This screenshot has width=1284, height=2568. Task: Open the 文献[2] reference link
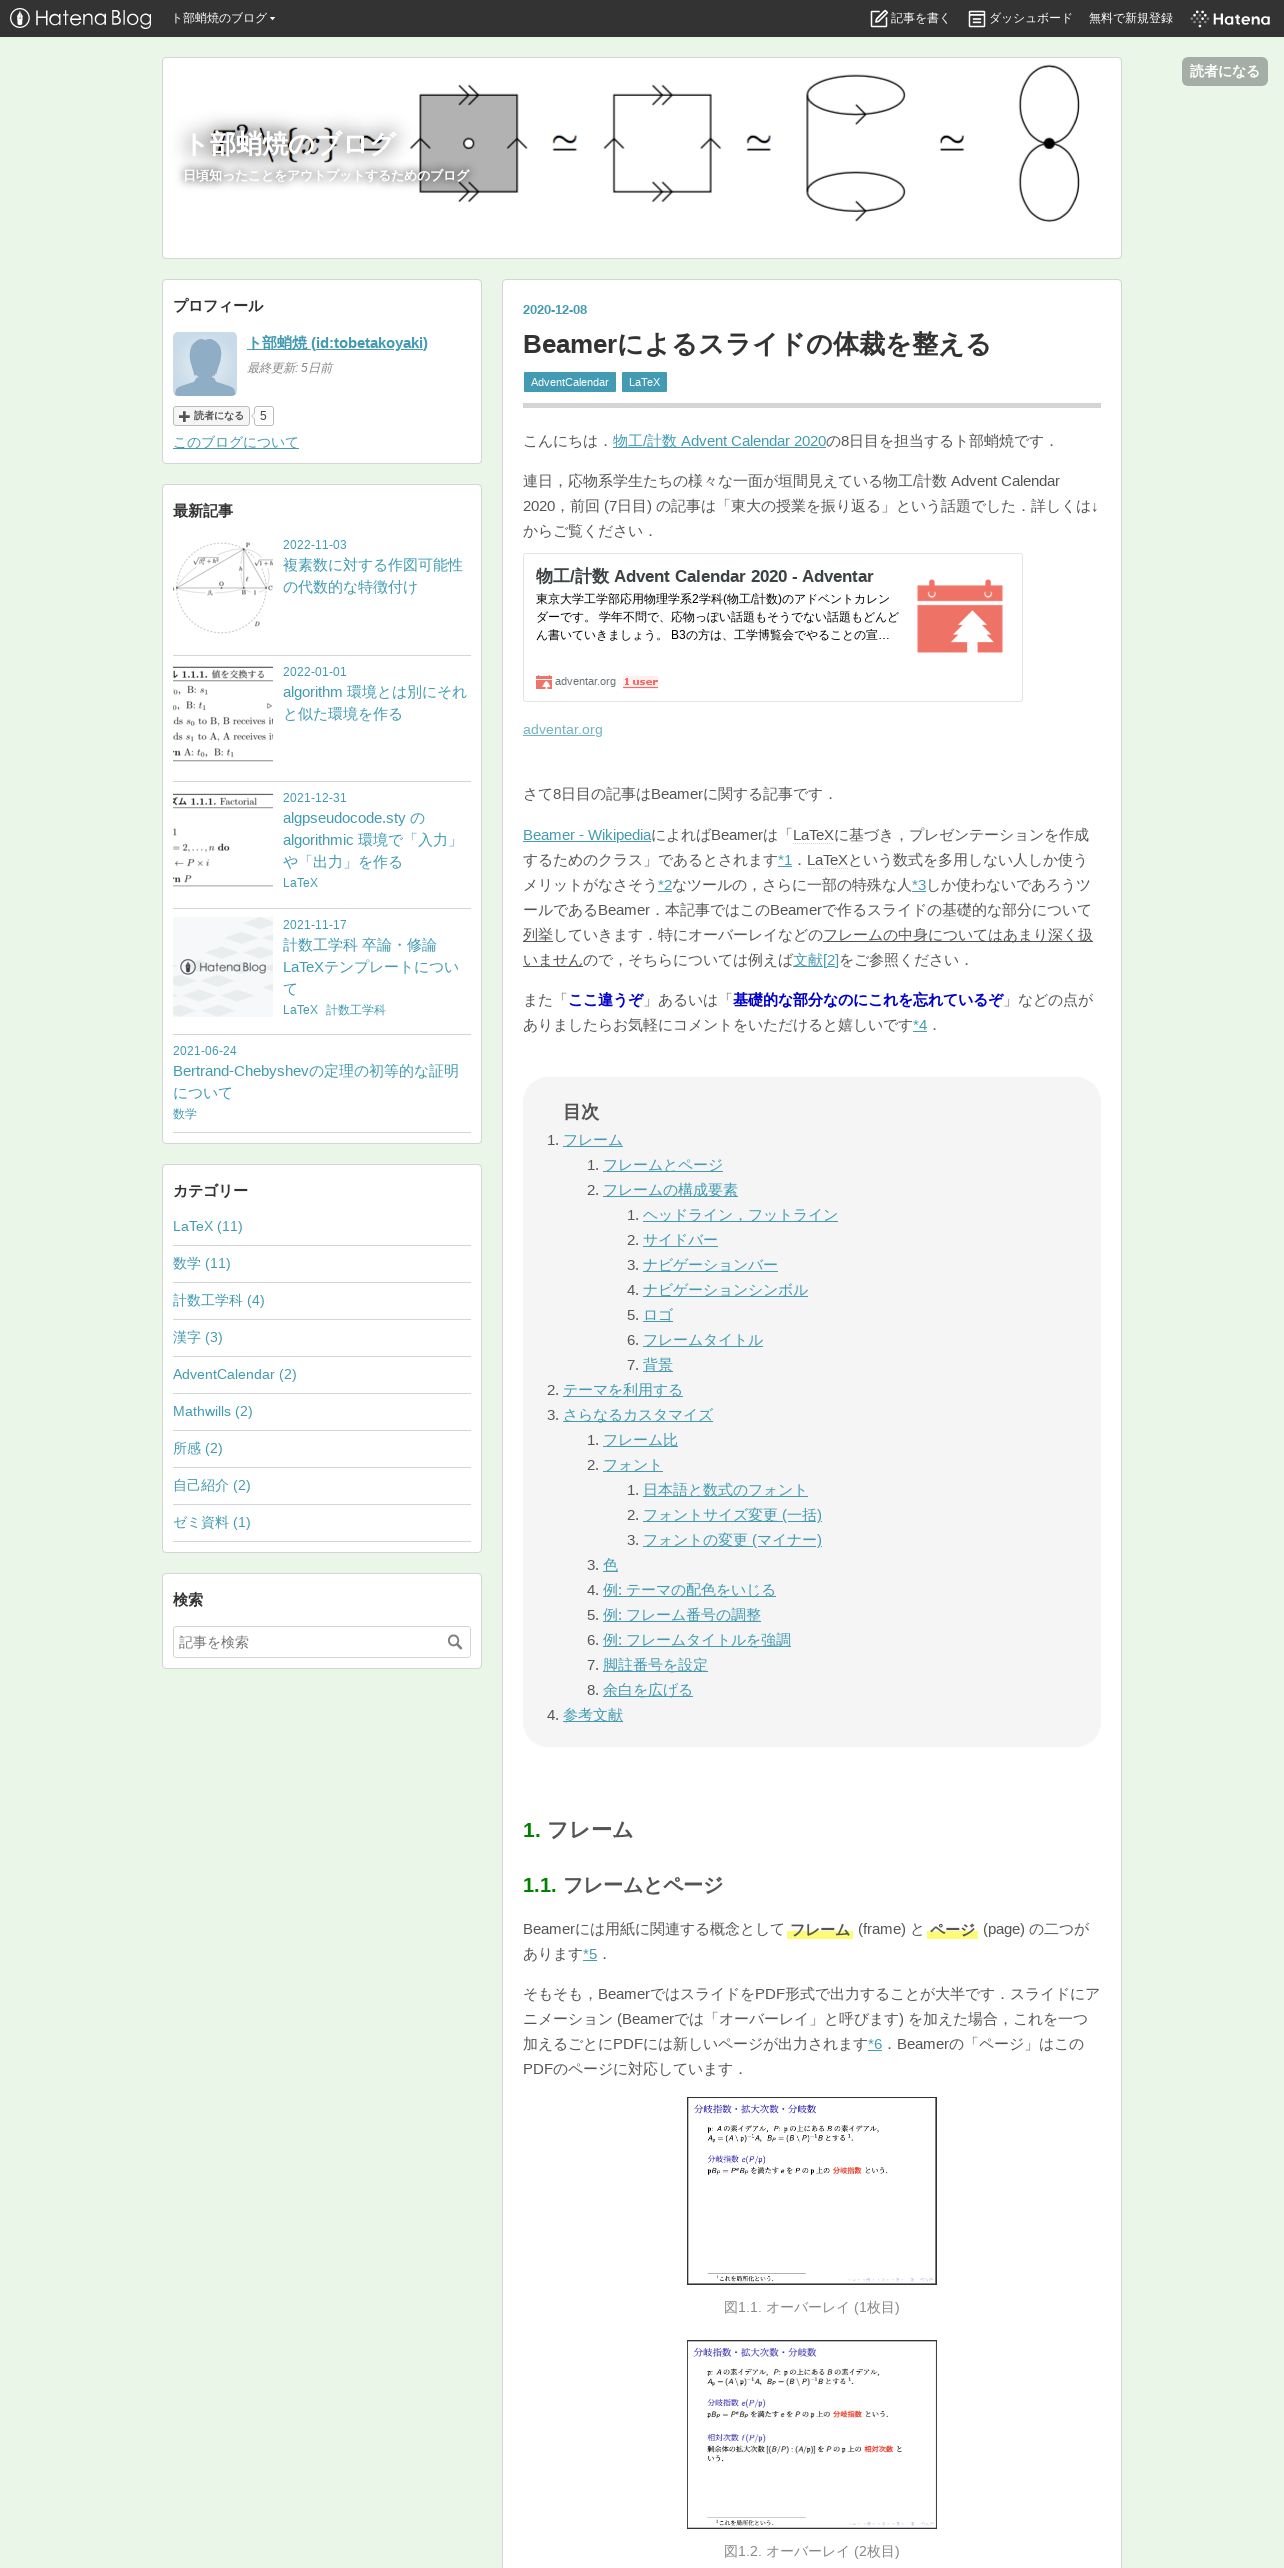(x=816, y=960)
